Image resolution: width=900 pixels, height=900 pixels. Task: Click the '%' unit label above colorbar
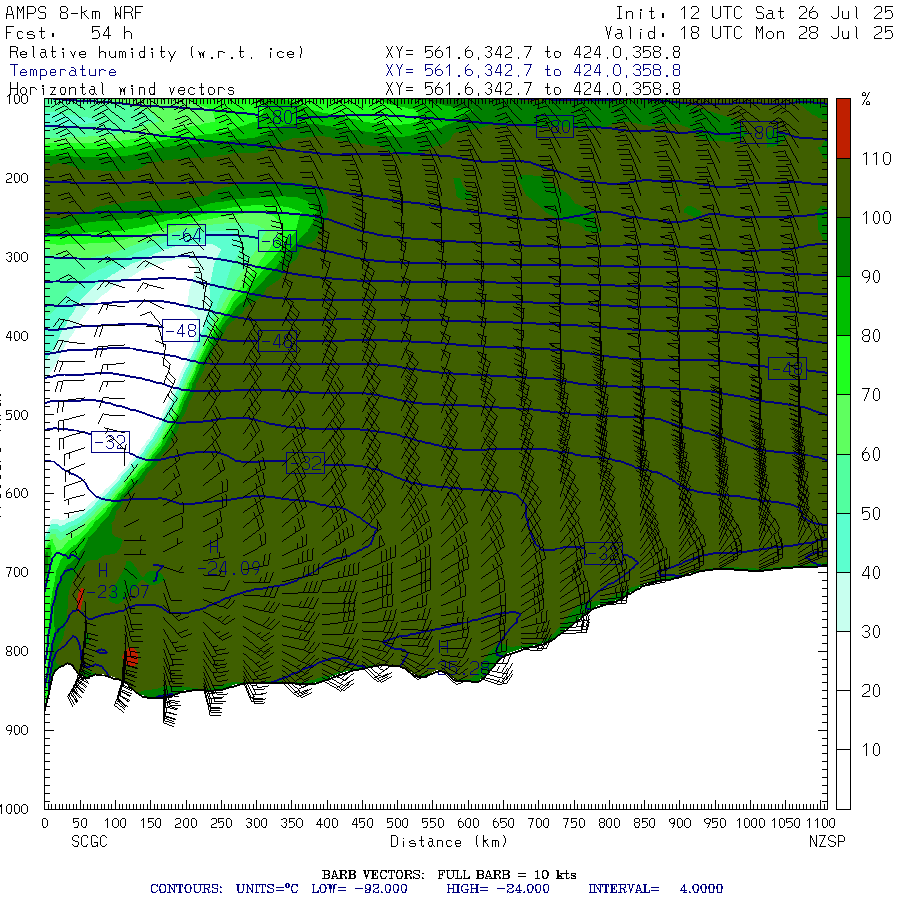tap(866, 99)
